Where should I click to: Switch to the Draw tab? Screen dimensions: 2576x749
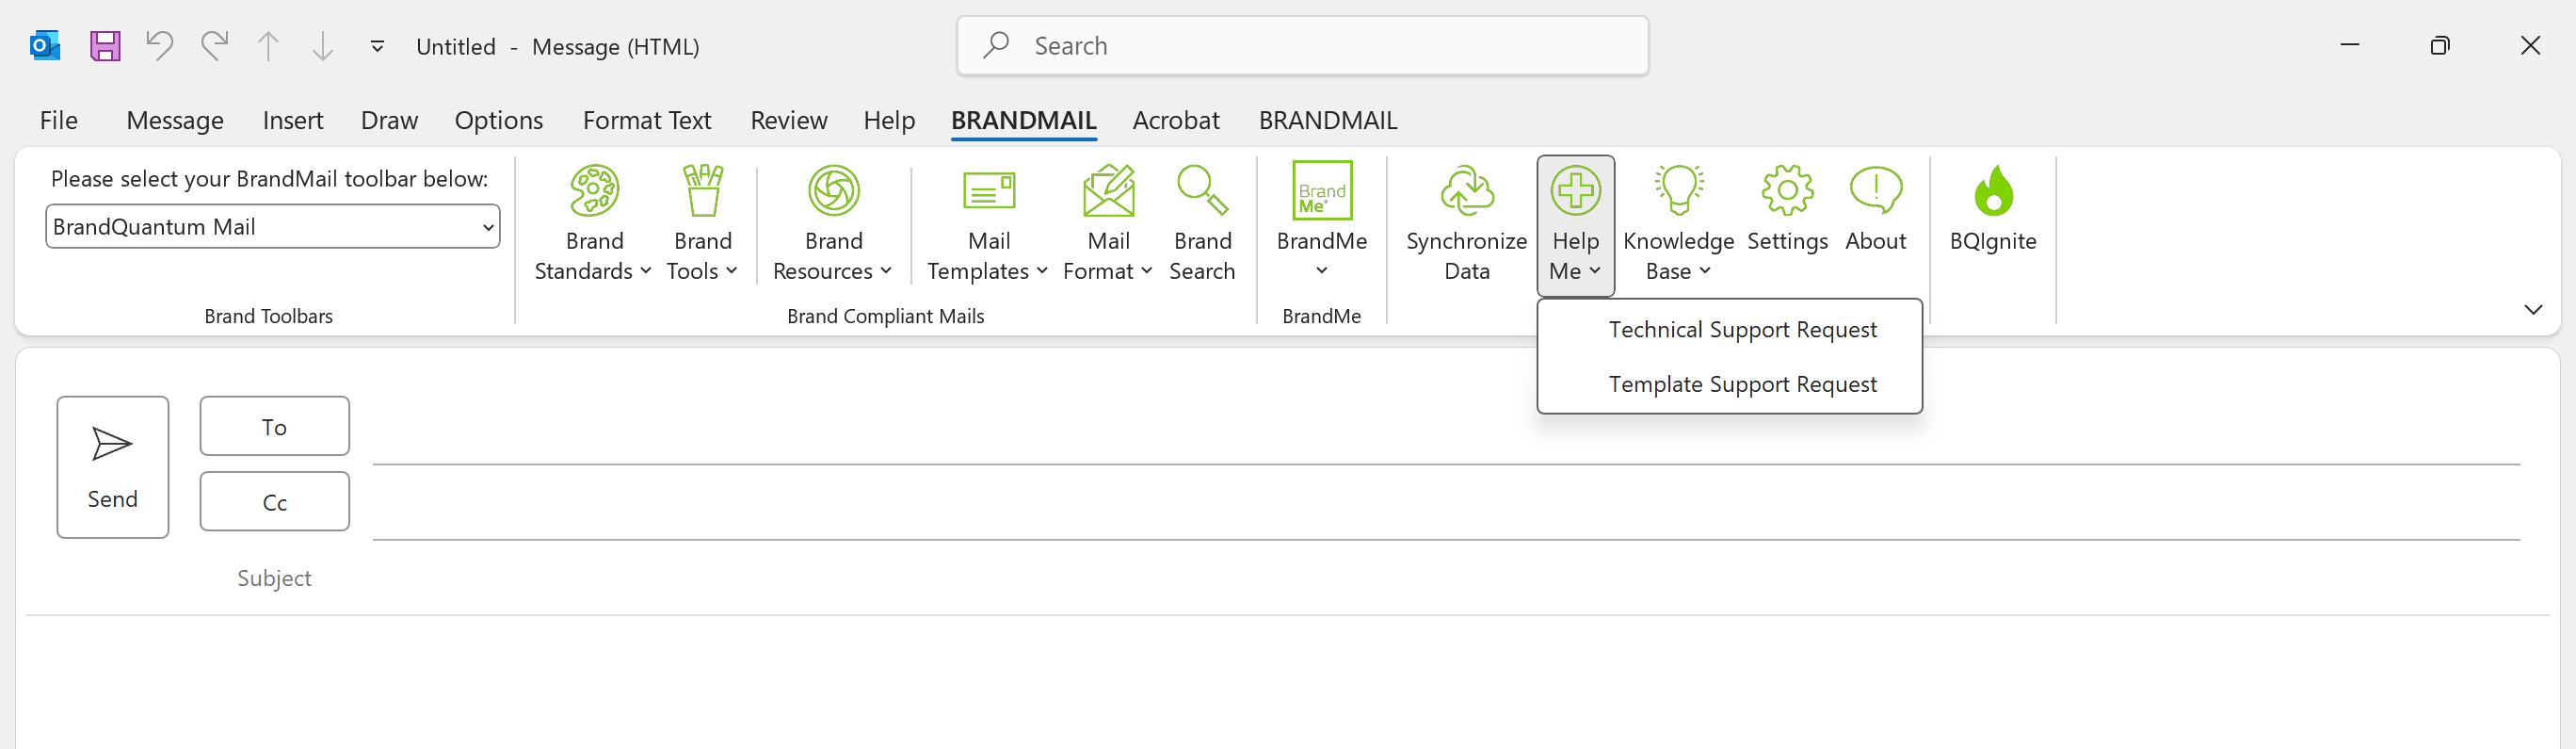[389, 120]
